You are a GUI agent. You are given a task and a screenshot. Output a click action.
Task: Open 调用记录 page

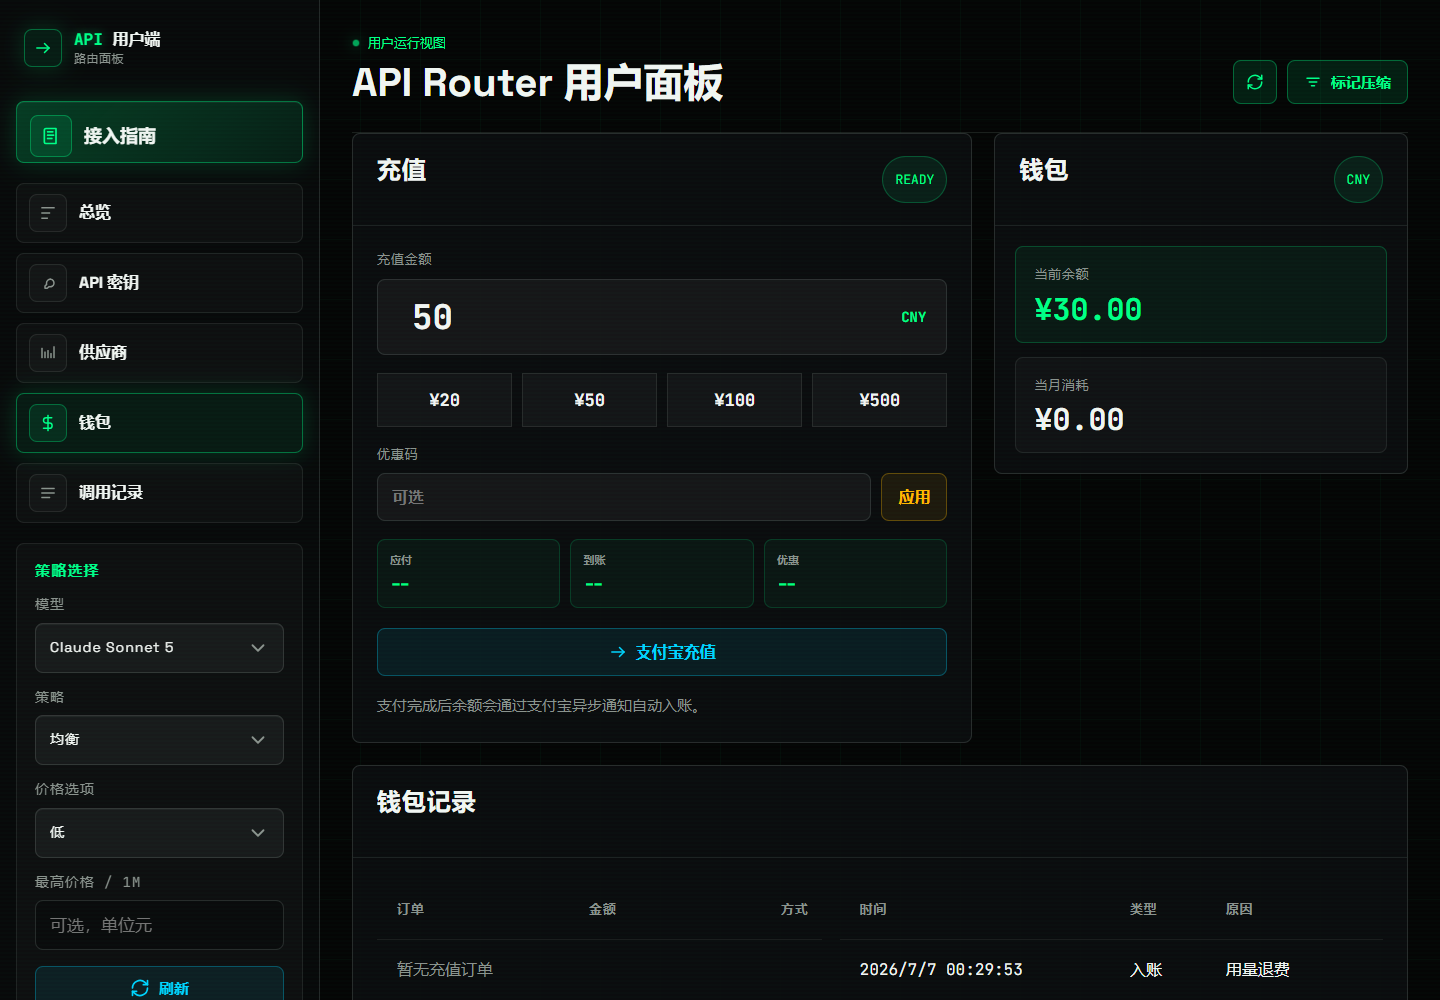(159, 493)
